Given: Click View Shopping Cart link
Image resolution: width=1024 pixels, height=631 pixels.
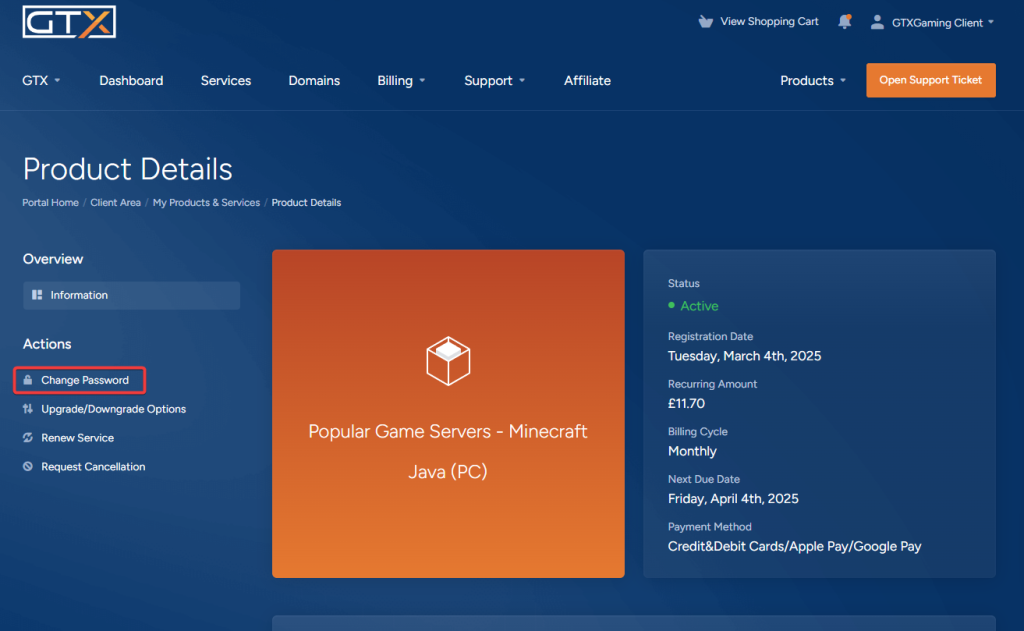Looking at the screenshot, I should click(758, 22).
